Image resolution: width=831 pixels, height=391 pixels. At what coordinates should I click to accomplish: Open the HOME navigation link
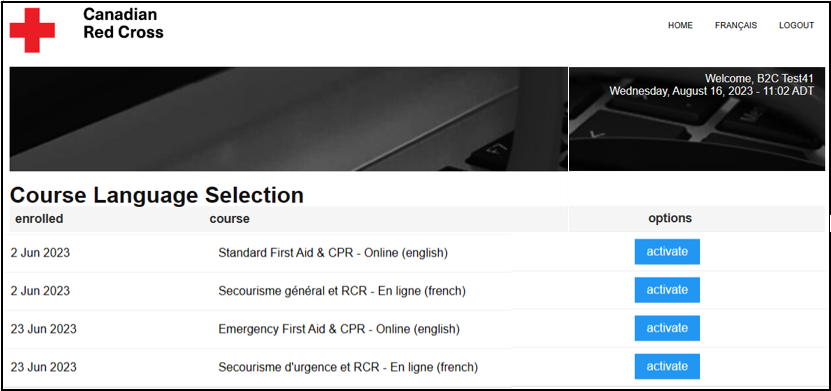pos(680,25)
